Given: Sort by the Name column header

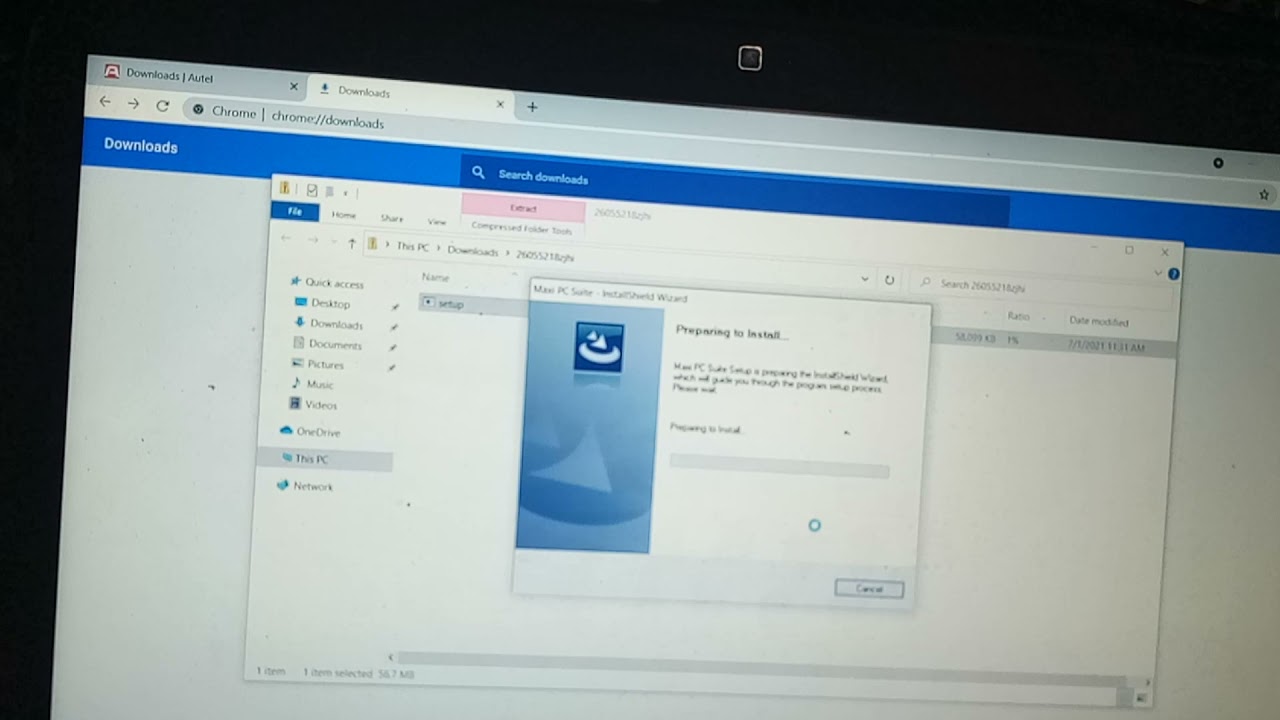Looking at the screenshot, I should 435,277.
